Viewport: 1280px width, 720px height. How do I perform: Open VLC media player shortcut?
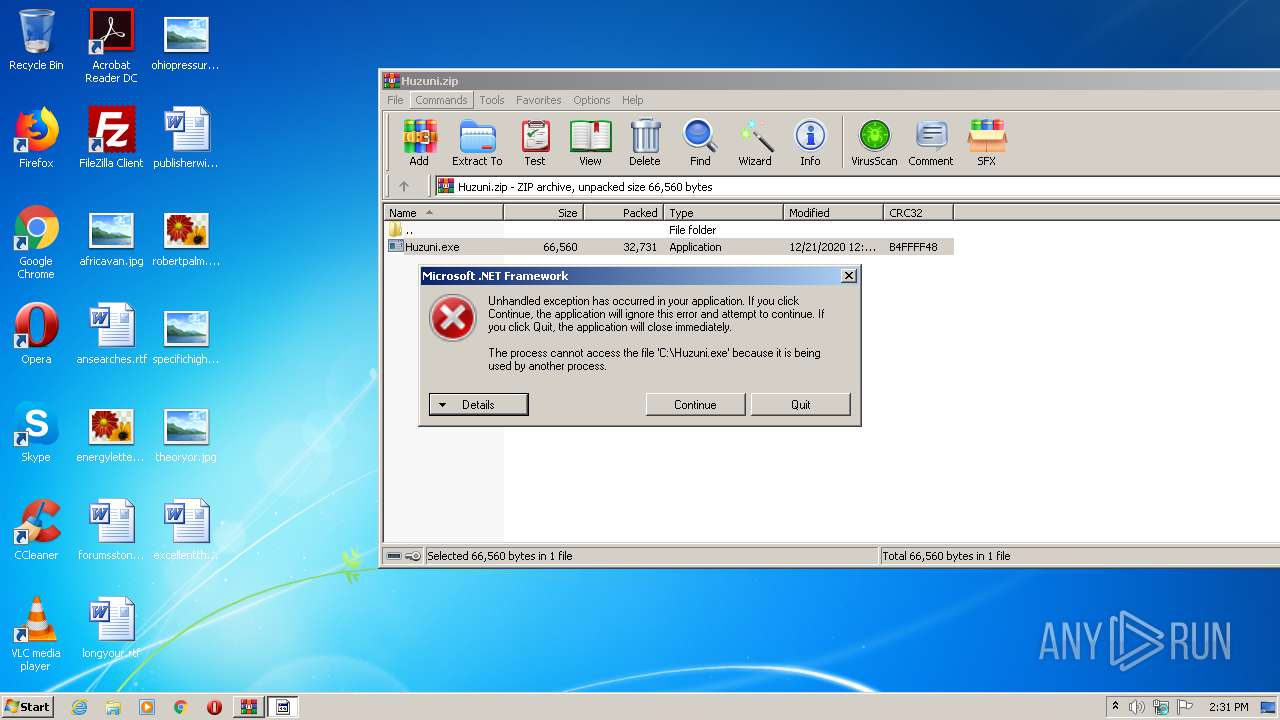pos(36,634)
